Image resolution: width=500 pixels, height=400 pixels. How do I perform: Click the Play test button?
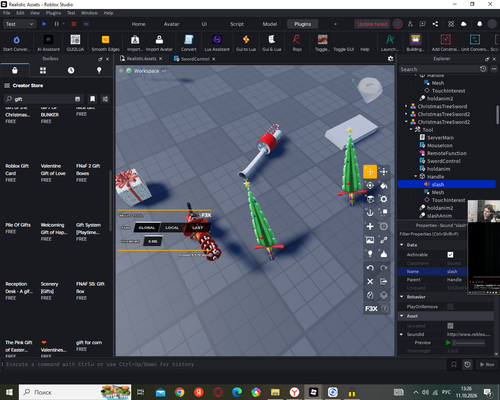point(44,24)
